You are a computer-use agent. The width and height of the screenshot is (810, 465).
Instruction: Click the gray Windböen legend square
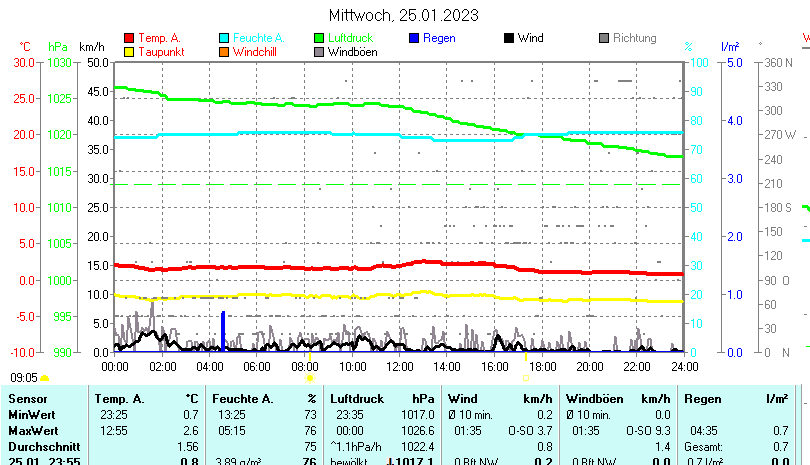pos(319,51)
